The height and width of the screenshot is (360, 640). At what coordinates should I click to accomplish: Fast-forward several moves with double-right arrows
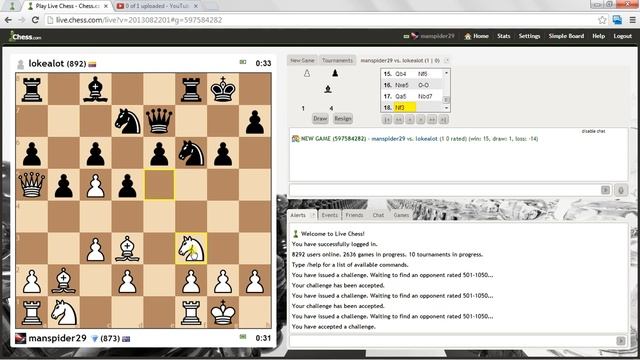coord(432,120)
